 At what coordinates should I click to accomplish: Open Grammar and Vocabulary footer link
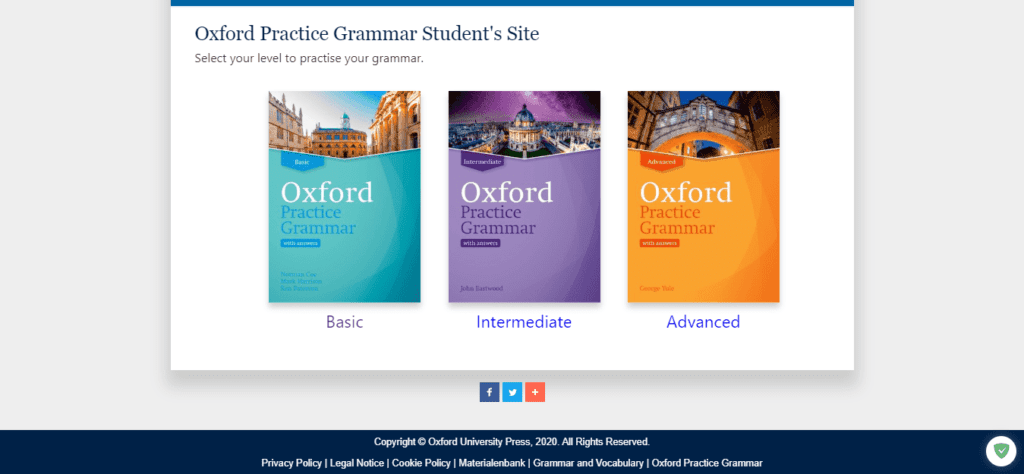pyautogui.click(x=588, y=463)
